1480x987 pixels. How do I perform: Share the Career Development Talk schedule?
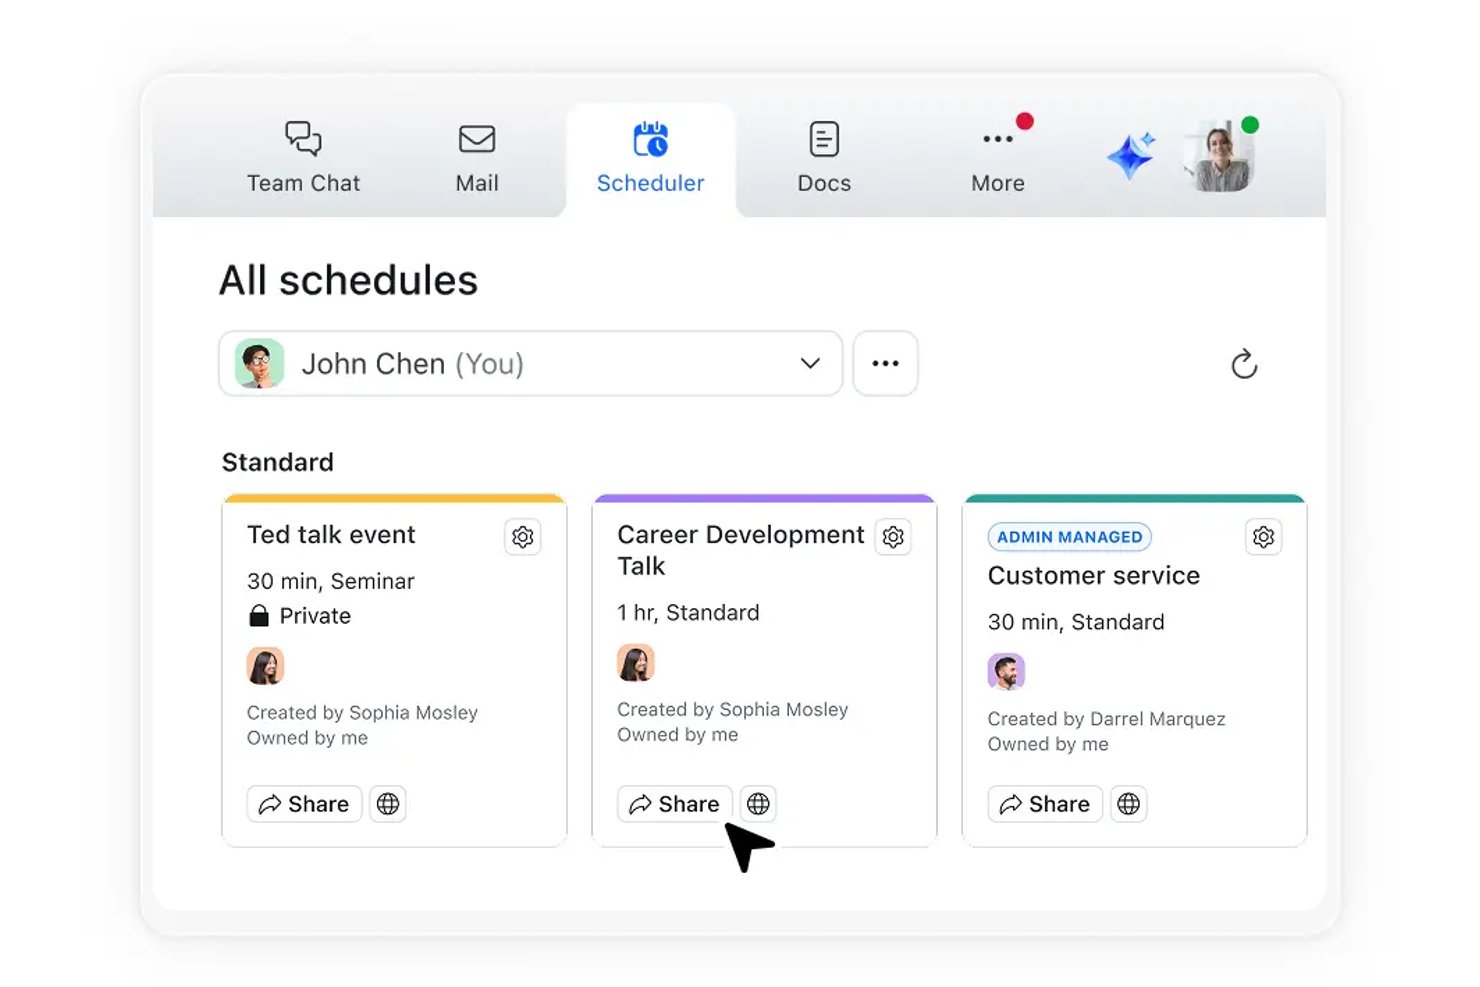coord(675,804)
